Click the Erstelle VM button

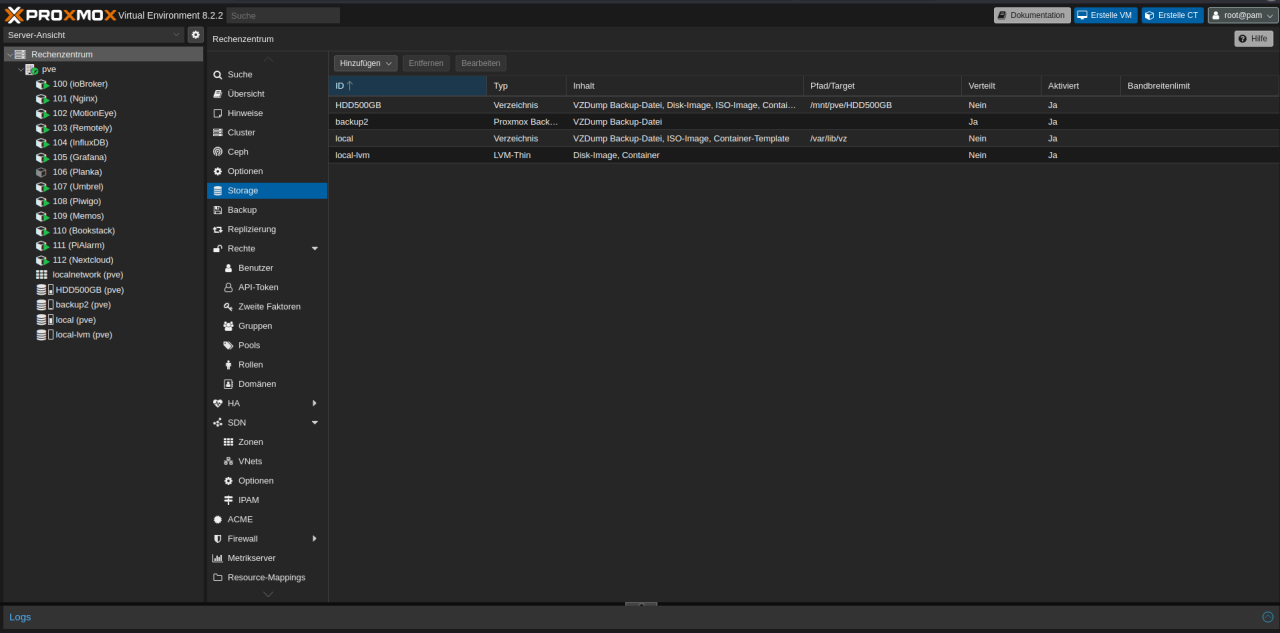[x=1106, y=15]
